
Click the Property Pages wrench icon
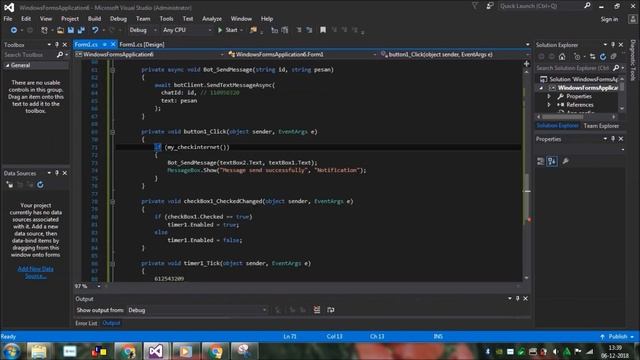pos(565,162)
